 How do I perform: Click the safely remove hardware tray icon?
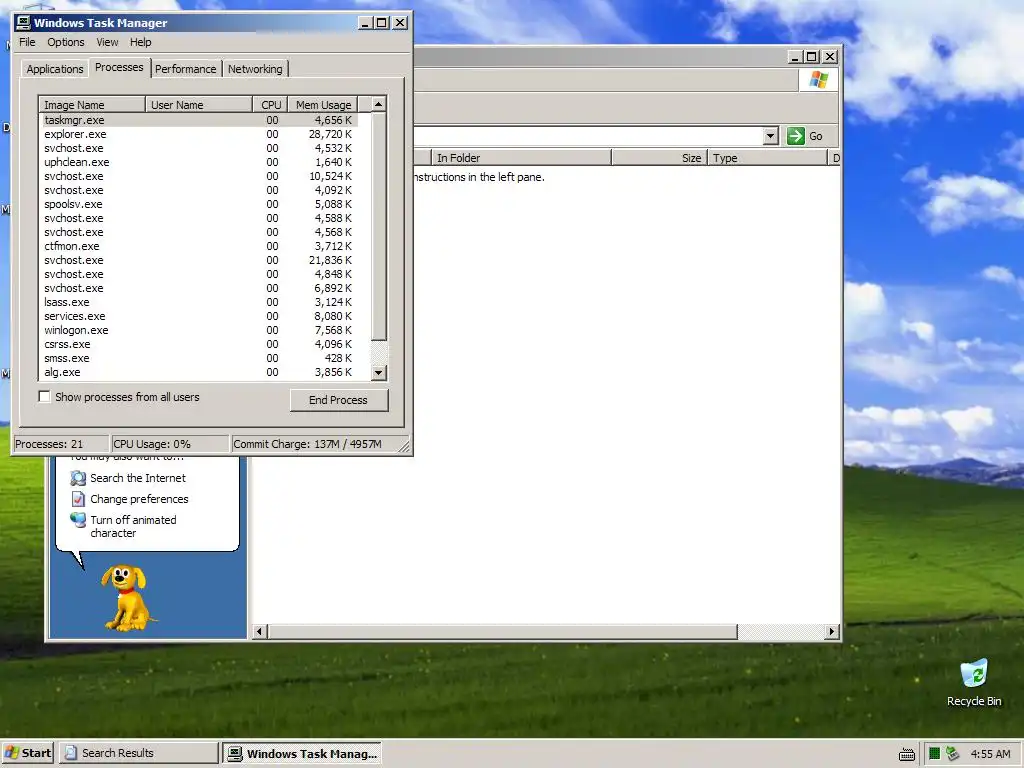click(952, 754)
